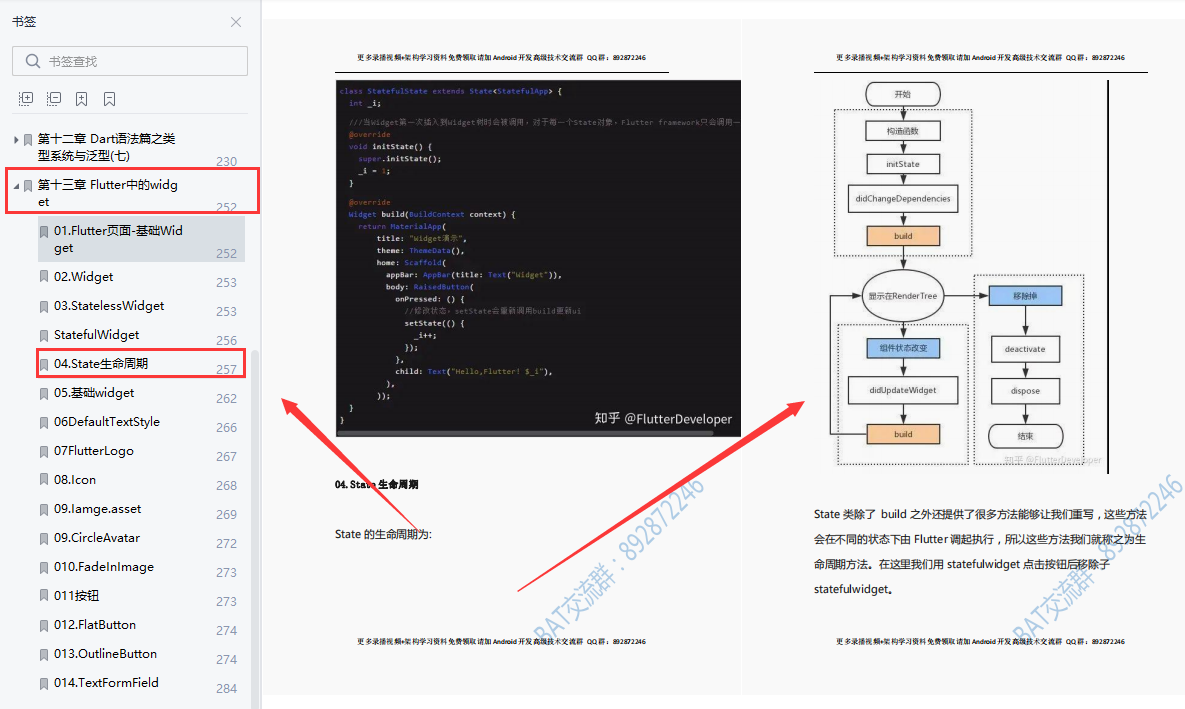Expand all bookmarks icon

26,99
